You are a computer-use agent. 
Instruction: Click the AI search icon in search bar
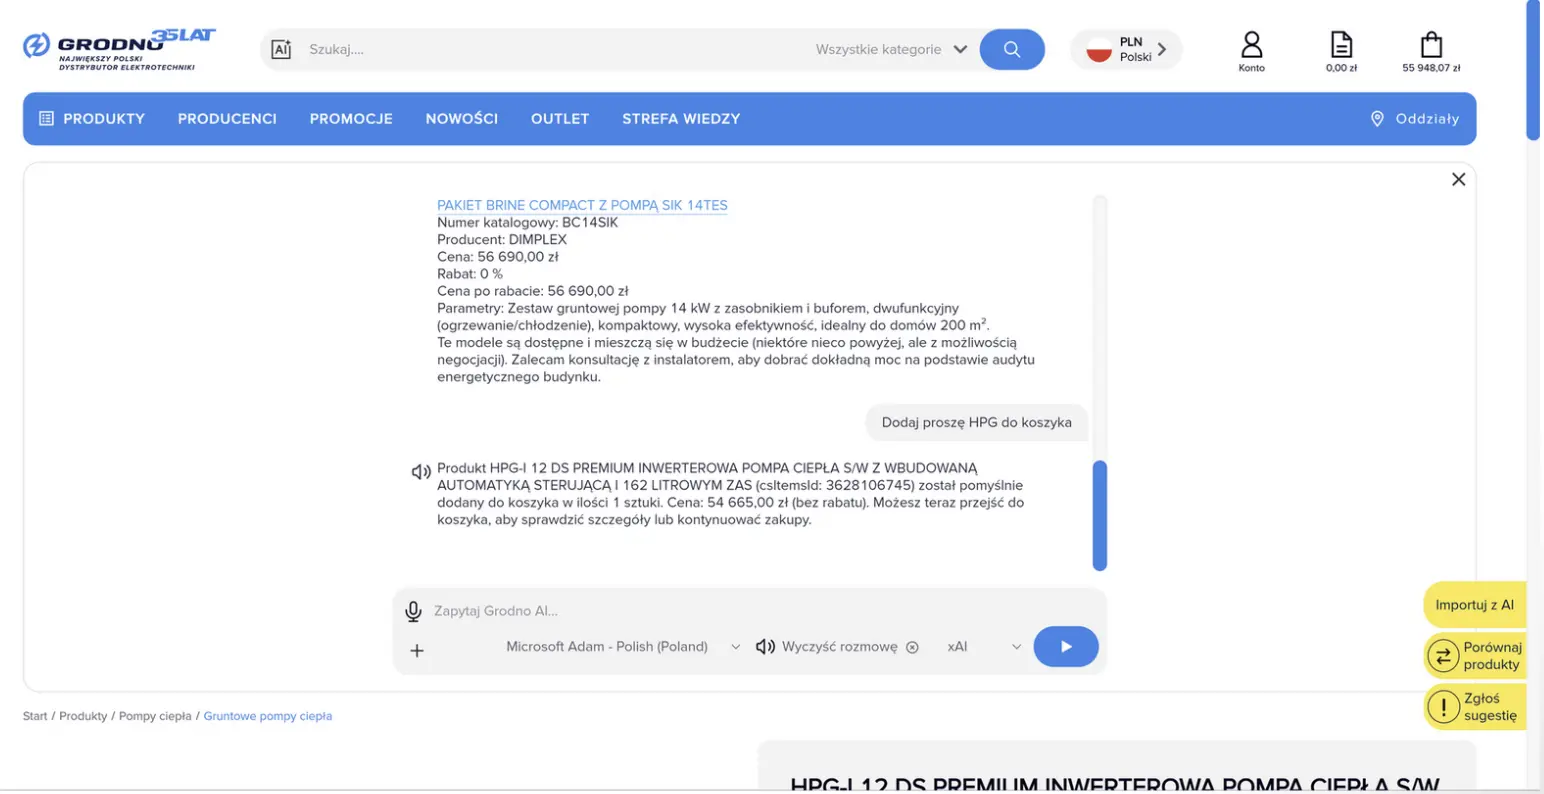281,49
